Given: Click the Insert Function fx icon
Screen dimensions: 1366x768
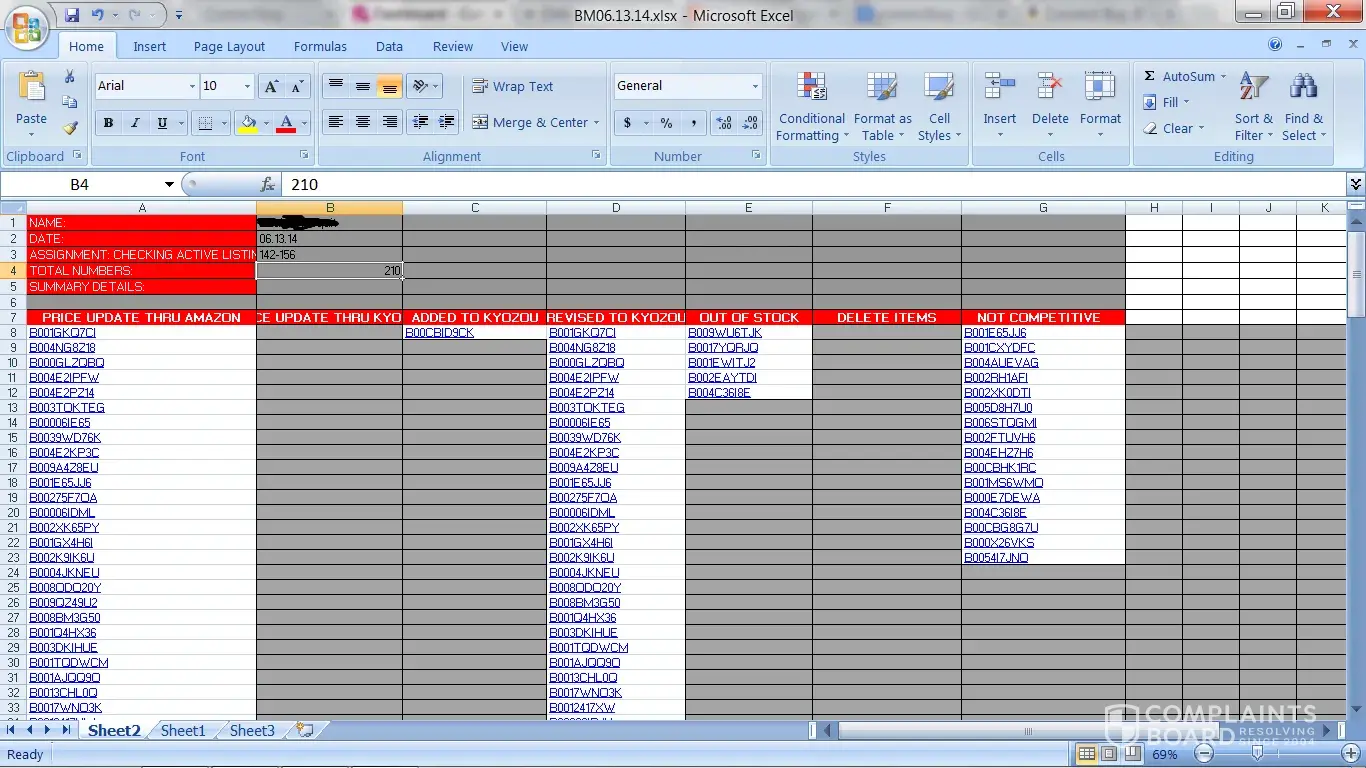Looking at the screenshot, I should point(267,185).
